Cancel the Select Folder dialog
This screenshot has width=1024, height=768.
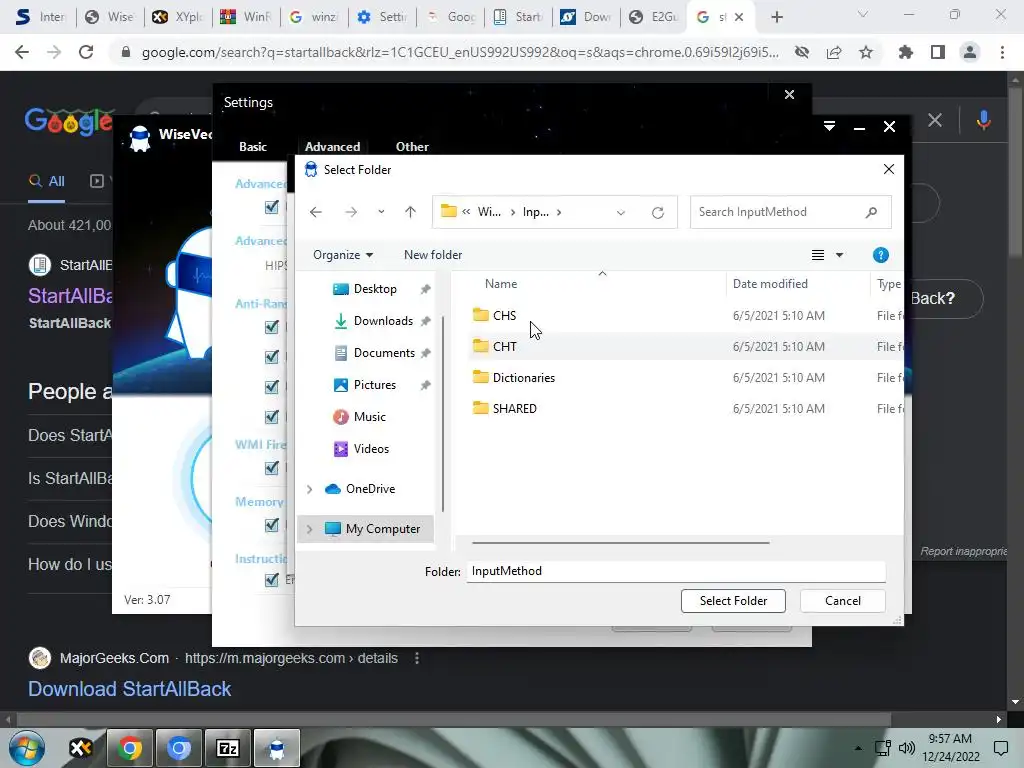842,601
